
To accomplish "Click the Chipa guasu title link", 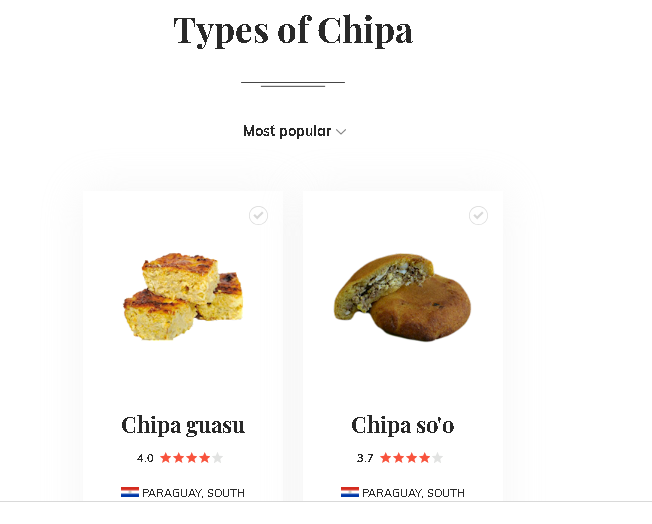I will pyautogui.click(x=183, y=425).
